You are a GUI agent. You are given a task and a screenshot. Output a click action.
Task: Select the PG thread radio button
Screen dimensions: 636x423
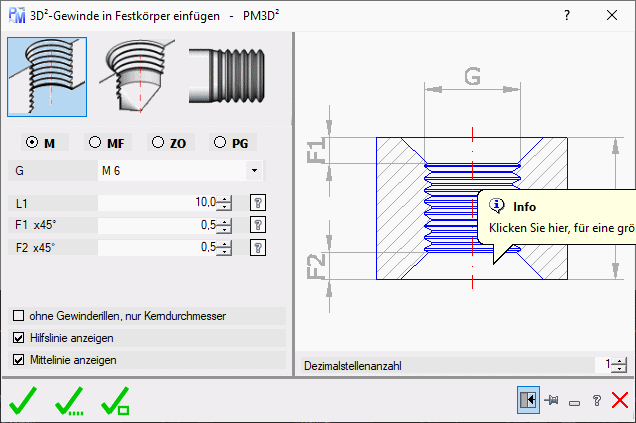(x=220, y=143)
